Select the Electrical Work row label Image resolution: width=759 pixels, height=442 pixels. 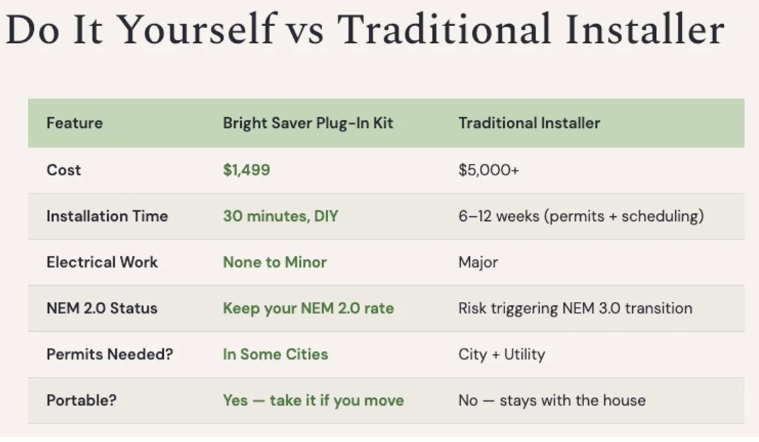102,262
